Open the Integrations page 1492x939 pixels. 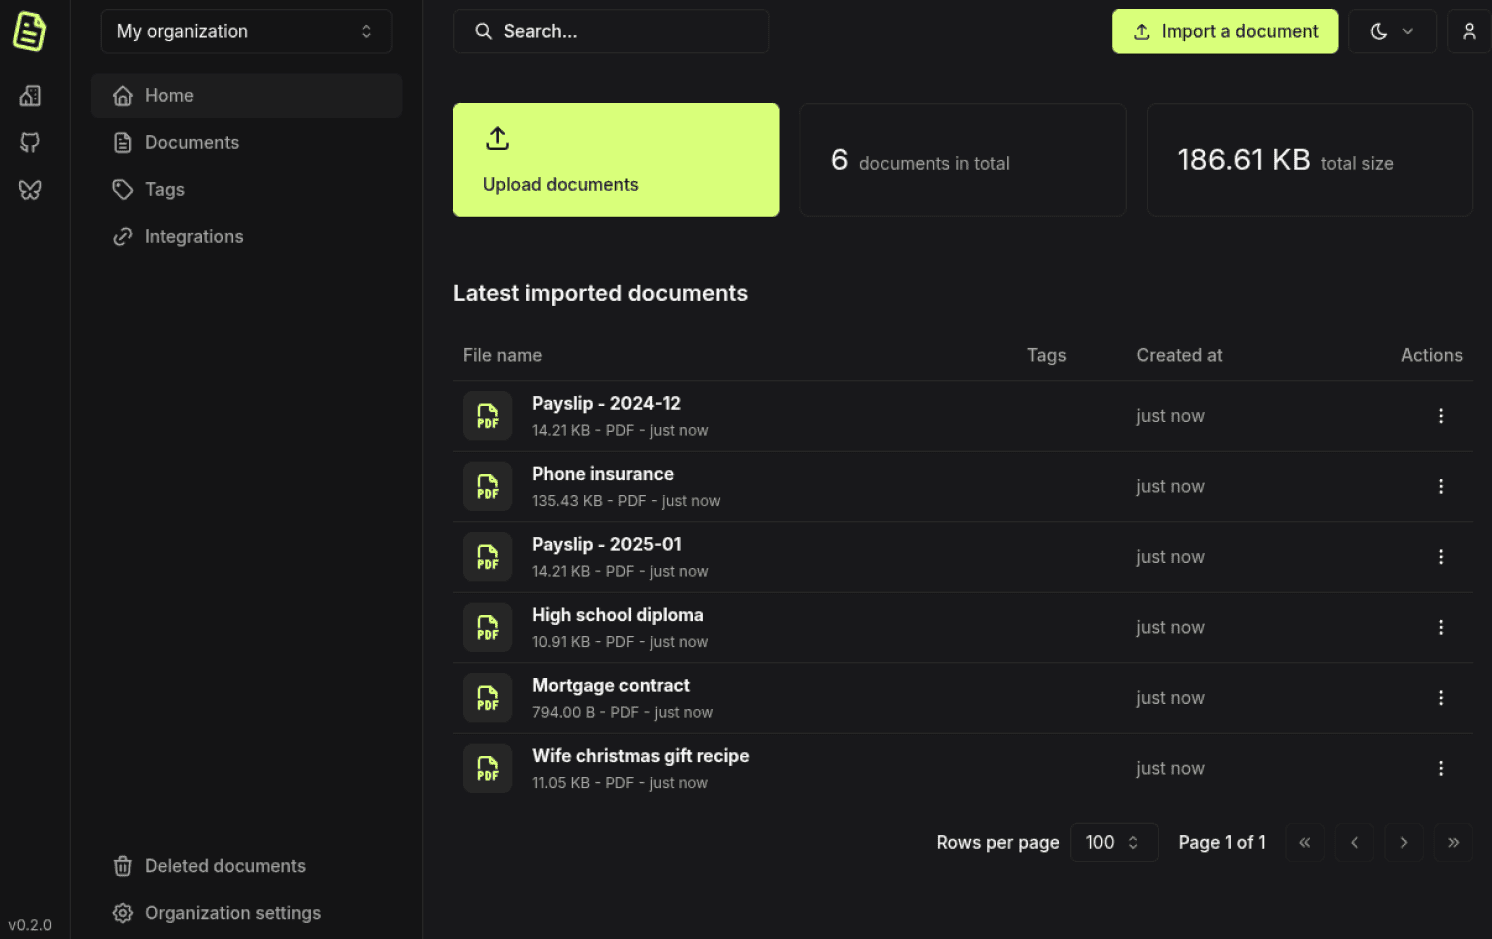(194, 236)
